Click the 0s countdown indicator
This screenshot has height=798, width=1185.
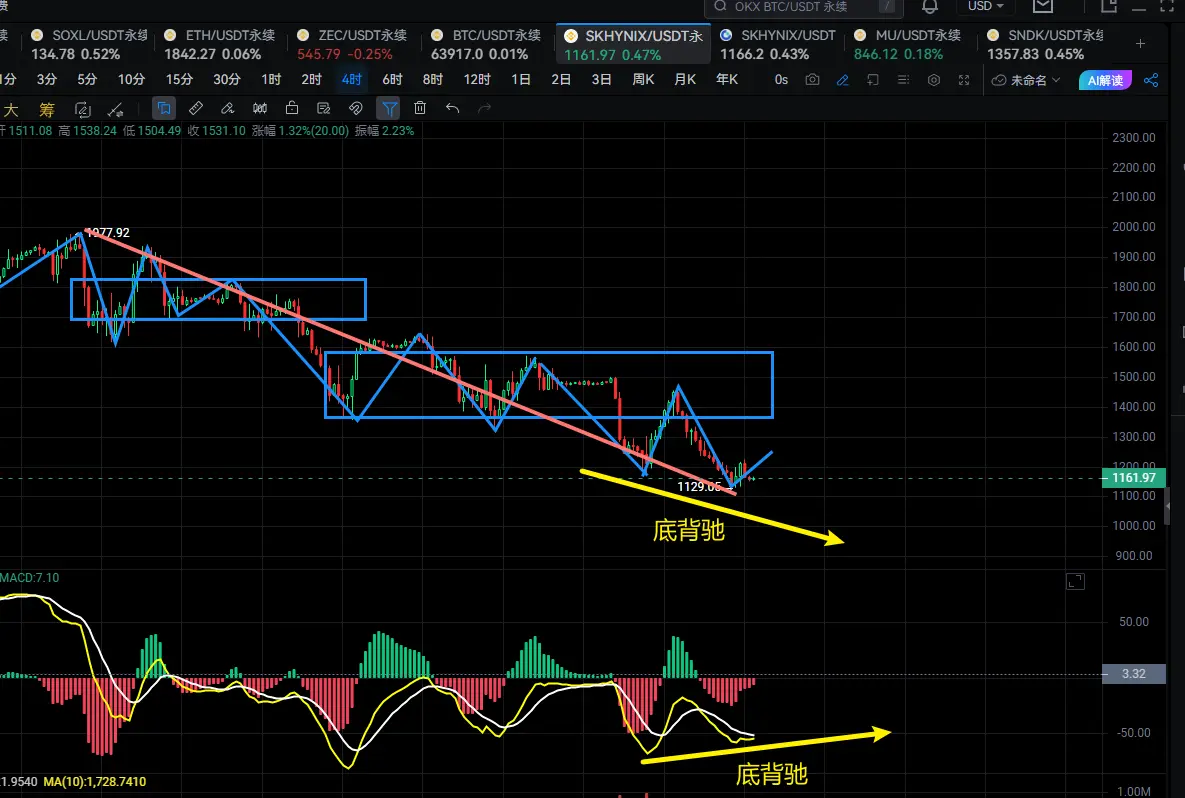click(781, 79)
